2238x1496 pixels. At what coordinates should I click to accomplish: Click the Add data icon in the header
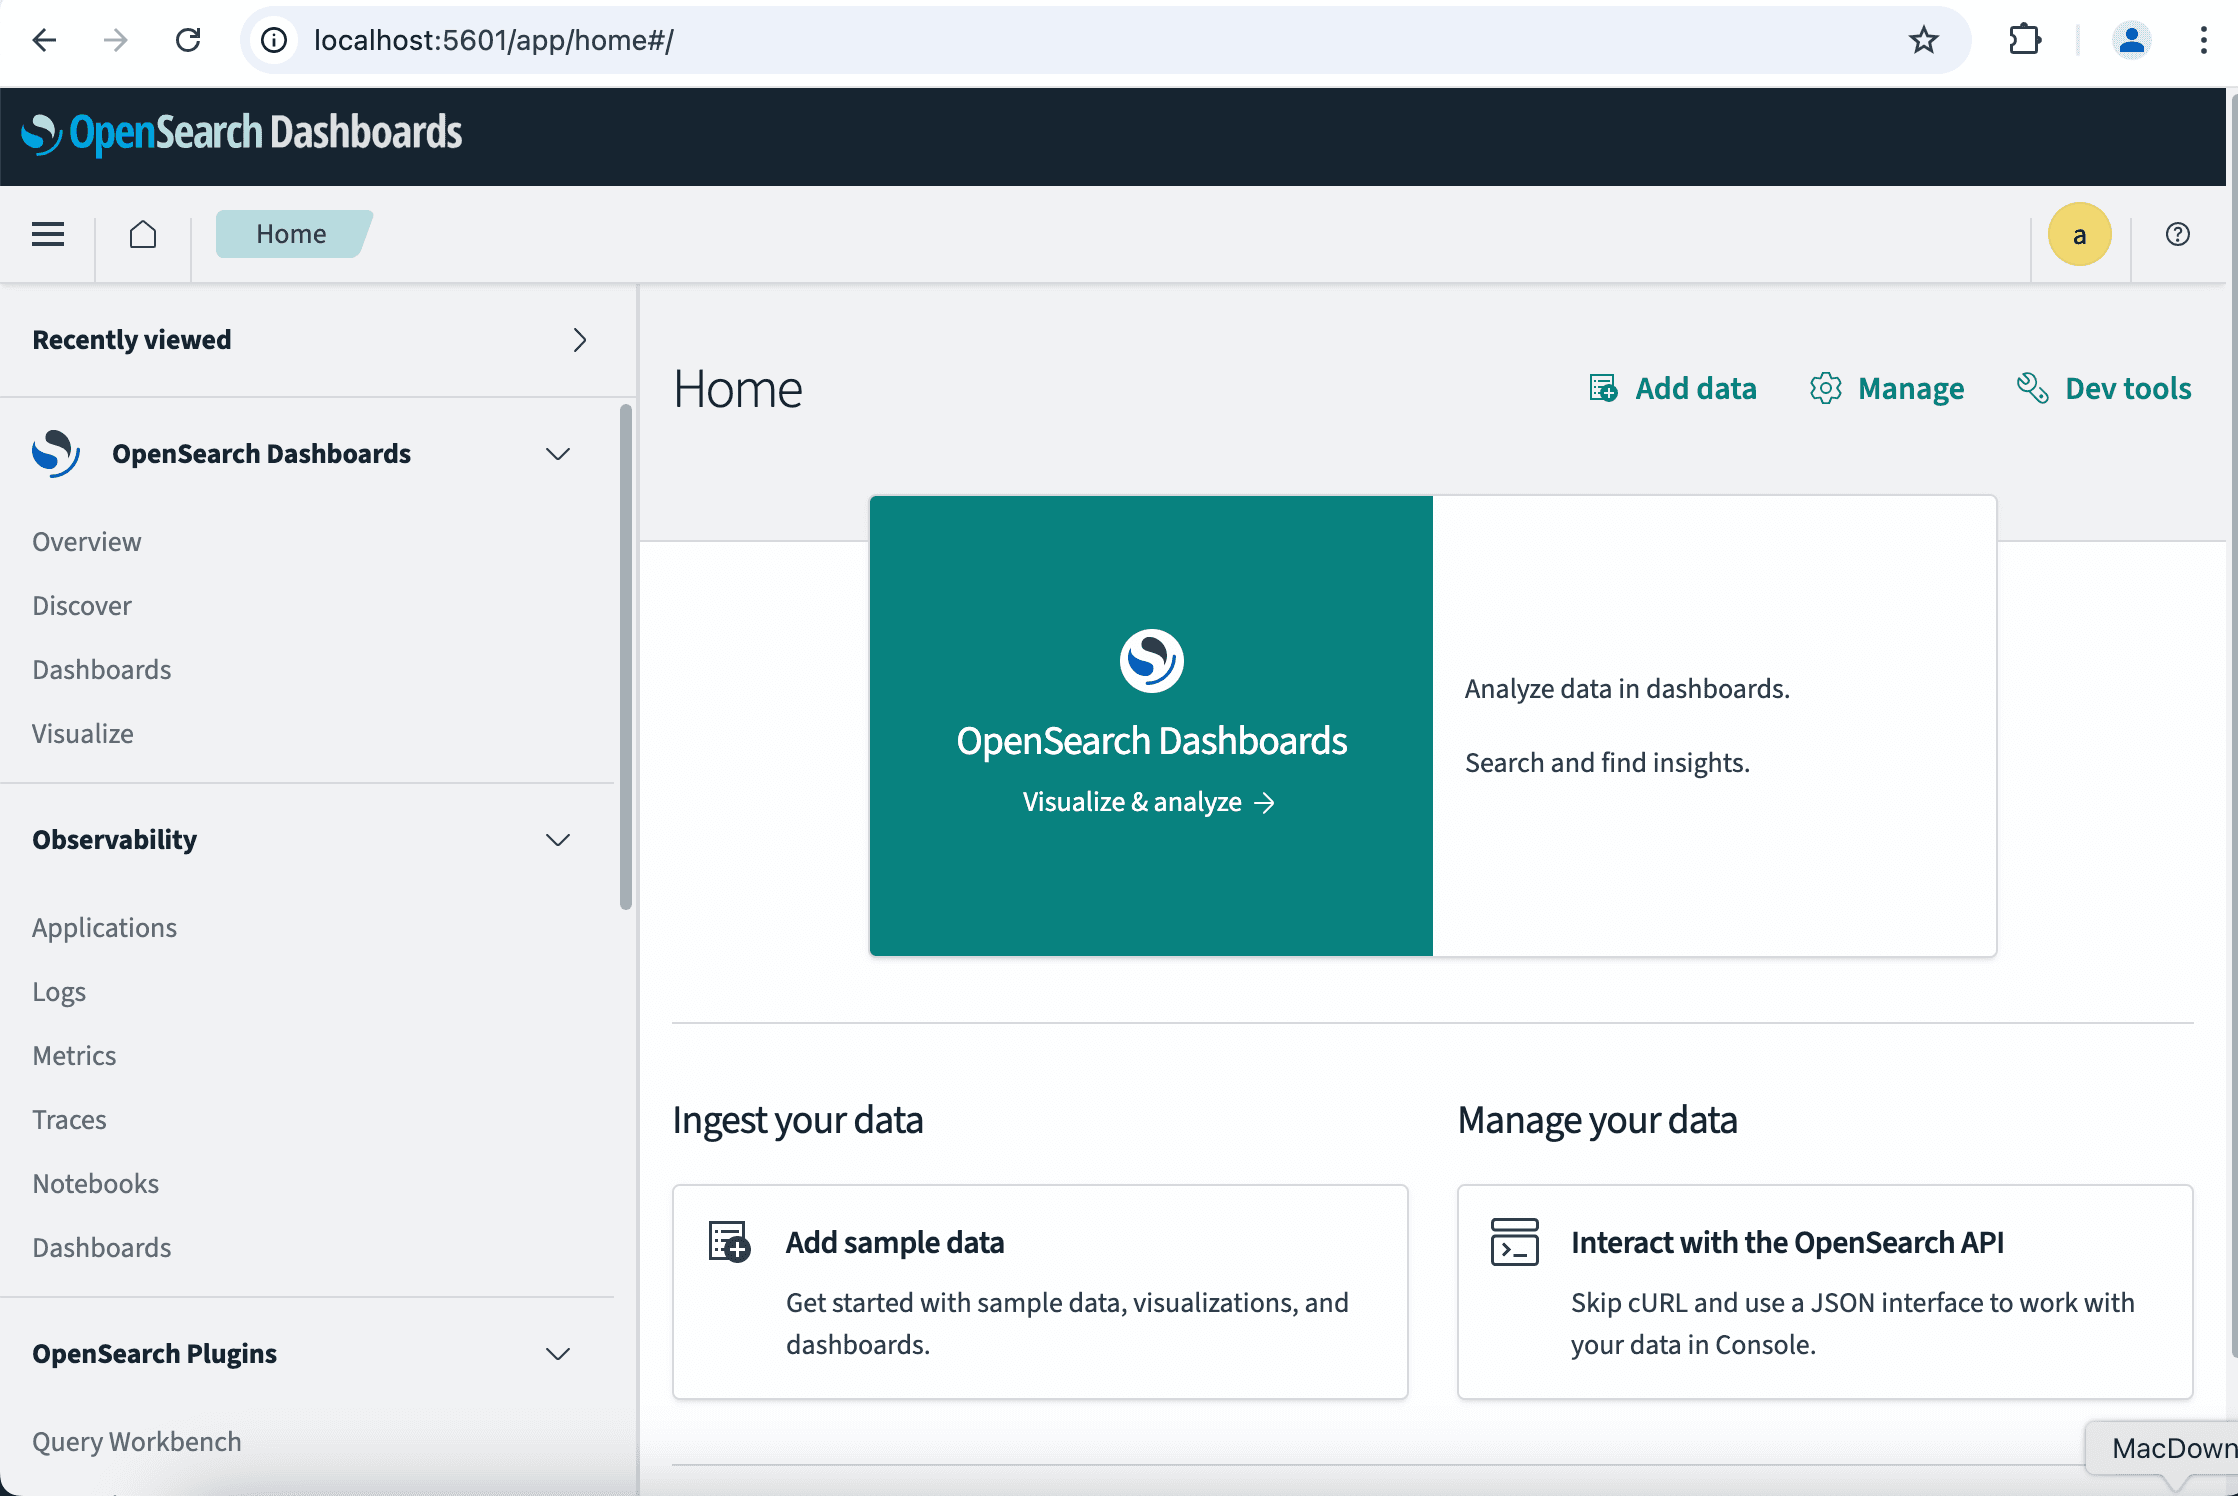1603,388
